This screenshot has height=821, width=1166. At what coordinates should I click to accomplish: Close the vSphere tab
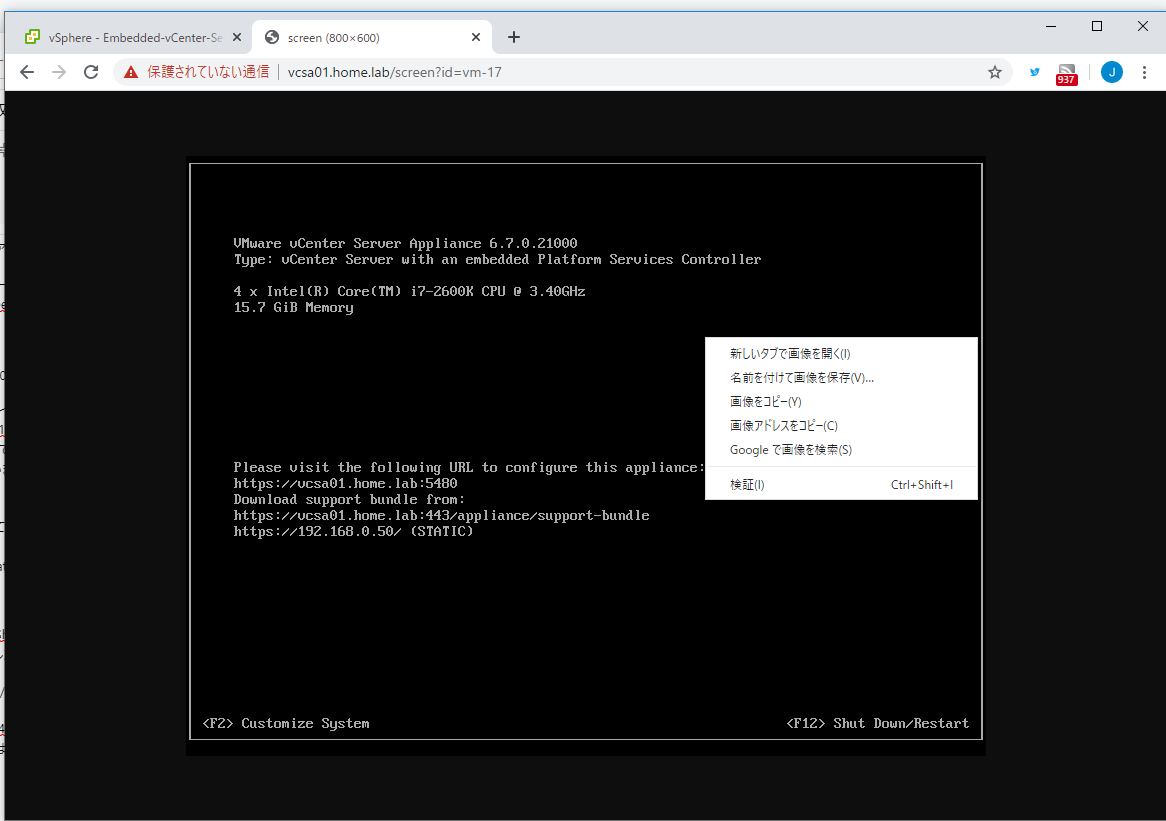[236, 37]
